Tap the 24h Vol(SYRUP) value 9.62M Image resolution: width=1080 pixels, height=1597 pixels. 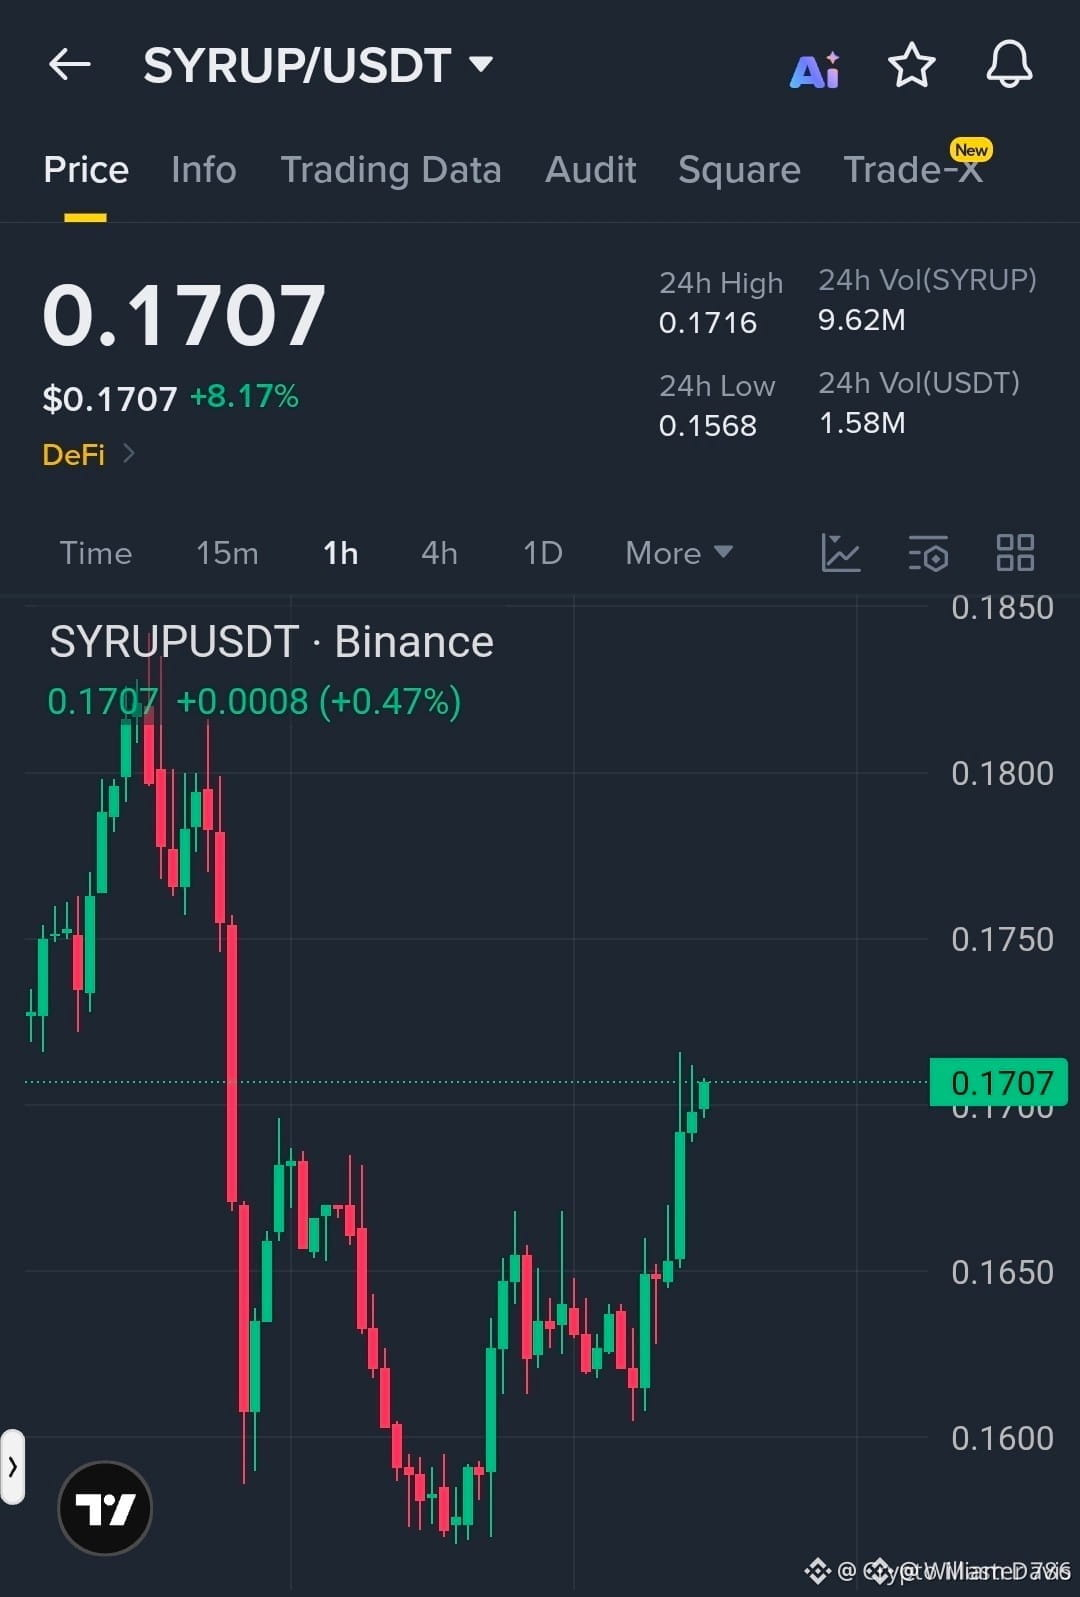pyautogui.click(x=862, y=320)
